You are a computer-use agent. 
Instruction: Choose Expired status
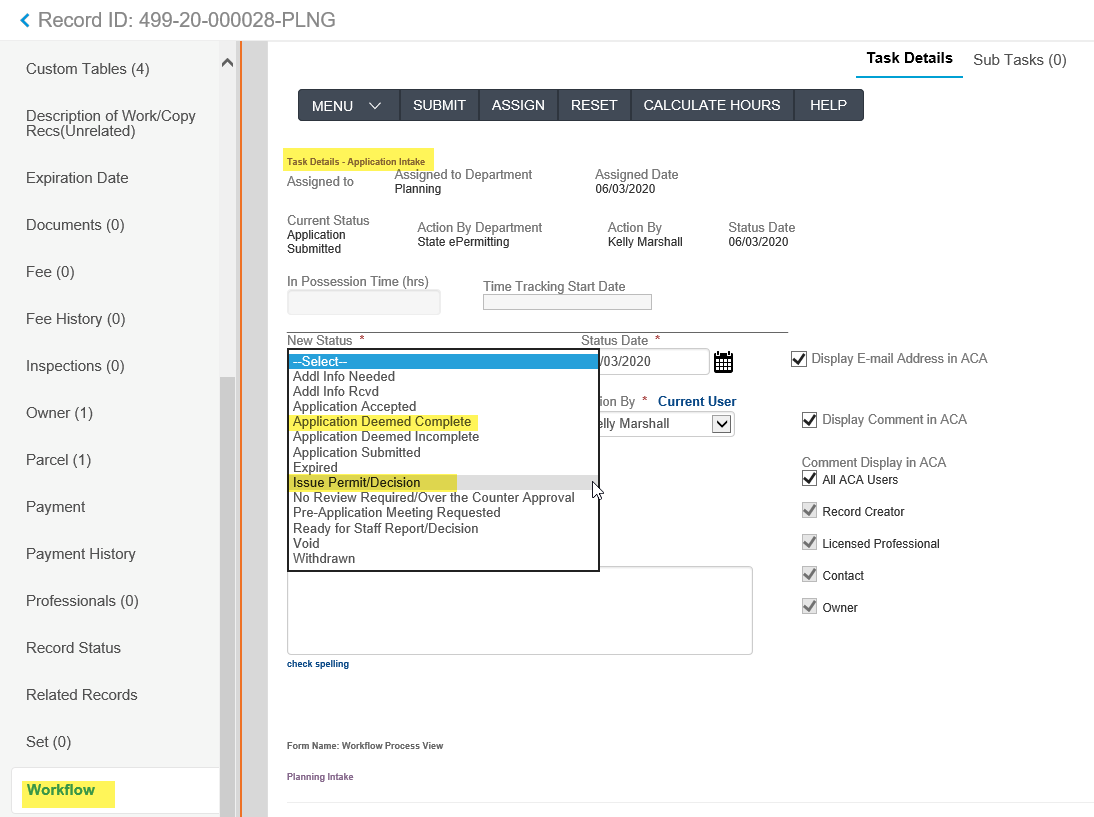[444, 467]
